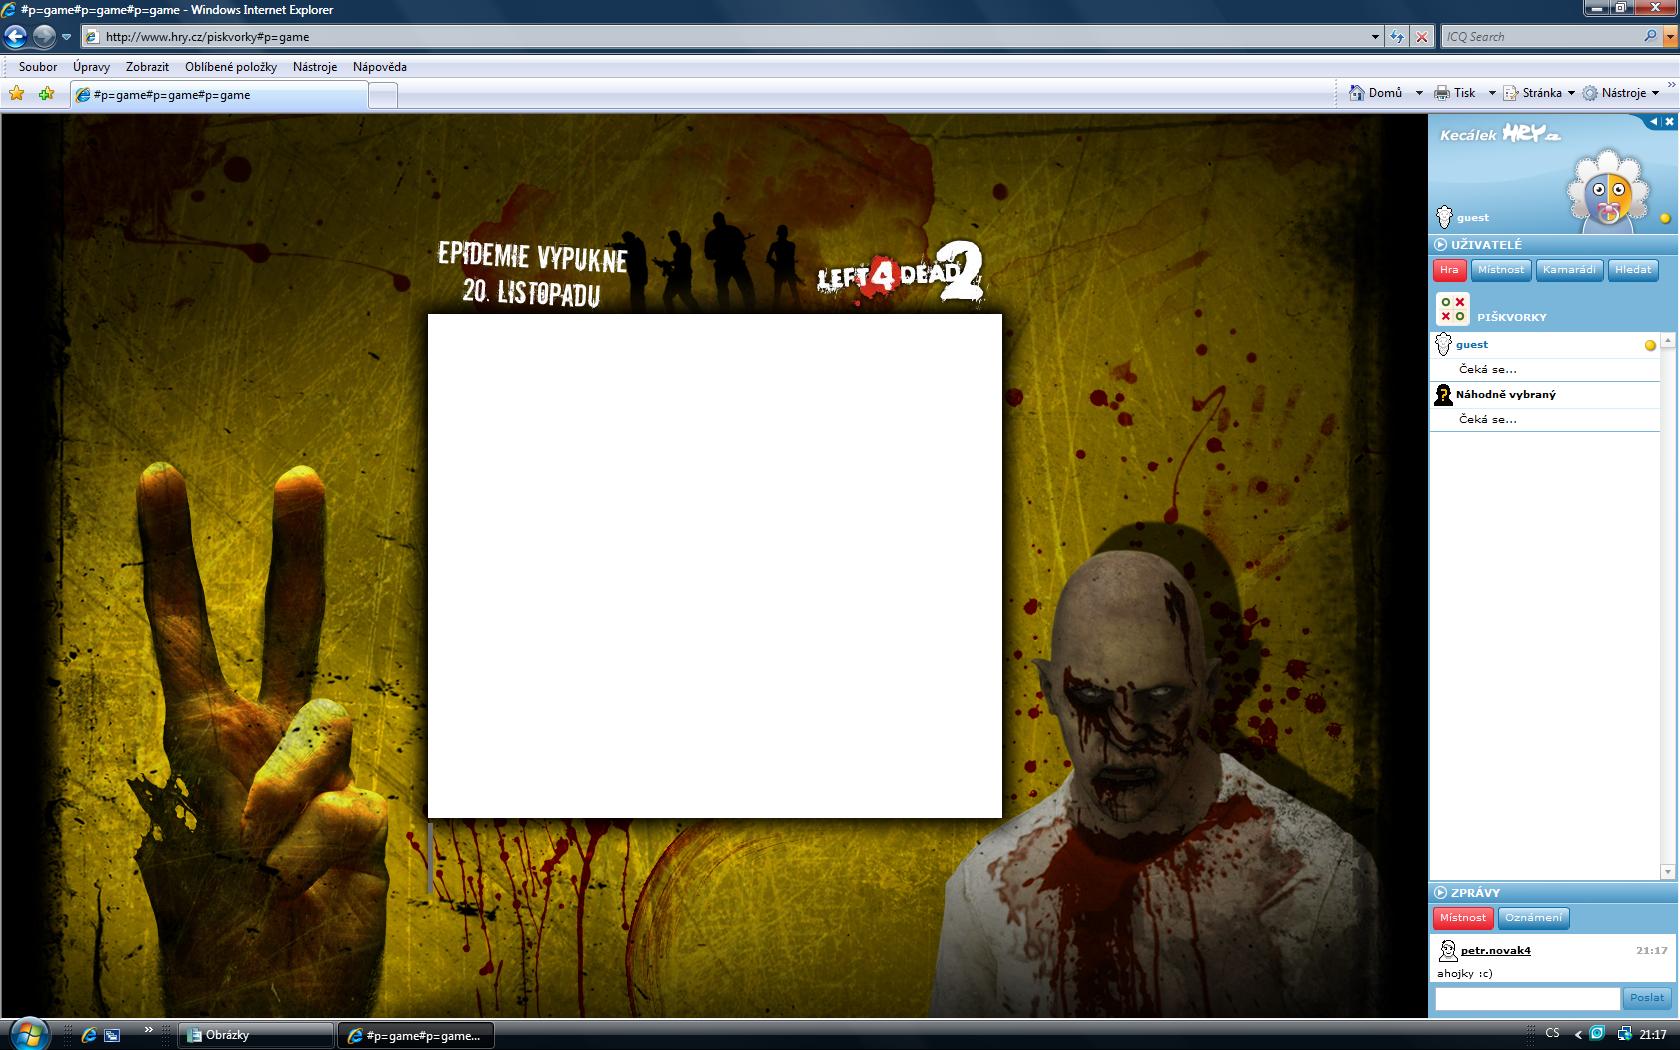Click the yellow status dot beside the mascot
The image size is (1680, 1050).
[1665, 218]
